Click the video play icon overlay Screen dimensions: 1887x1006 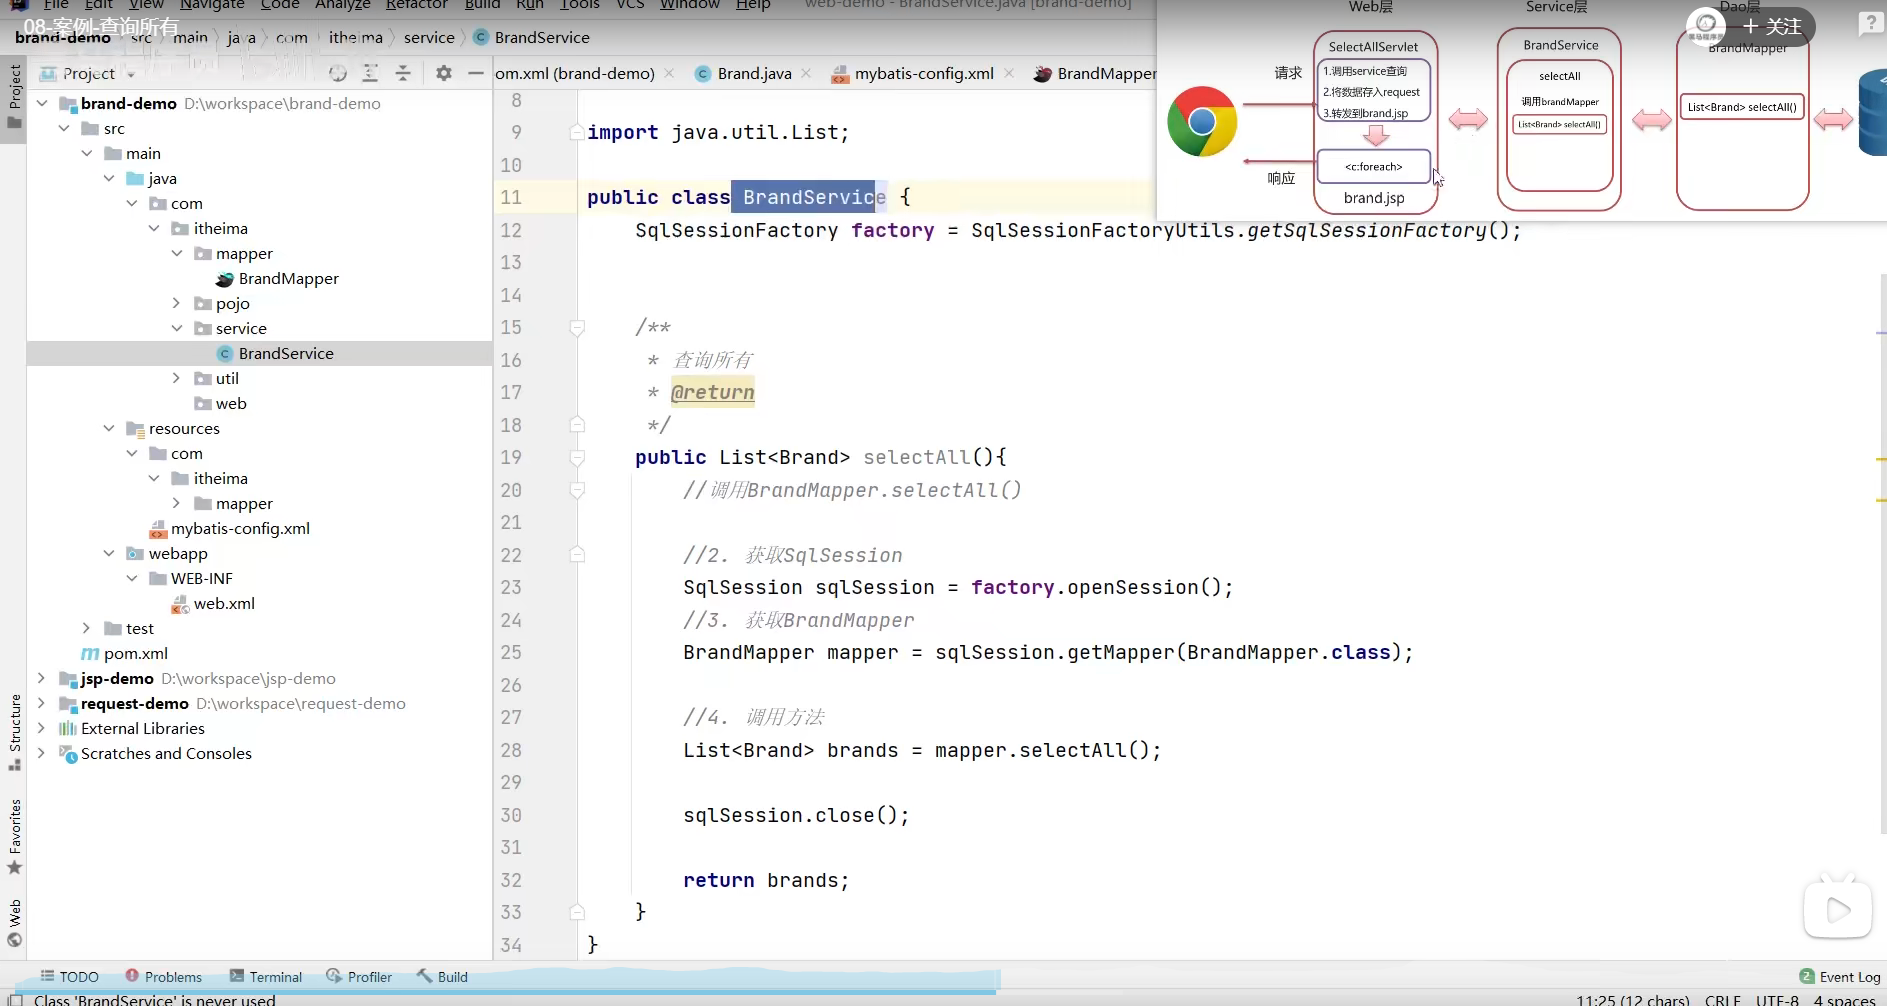[1837, 909]
